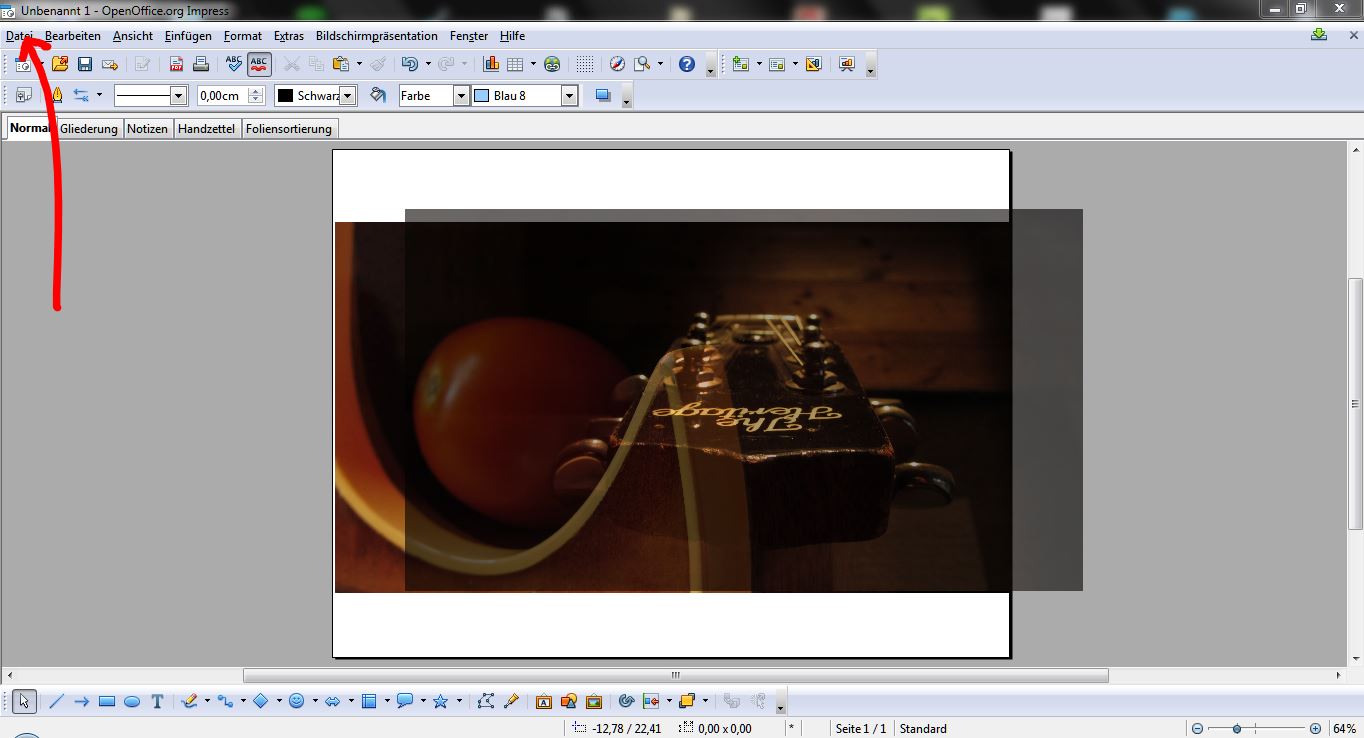Viewport: 1364px width, 738px height.
Task: Expand the Symbol Shapes smiley dropdown arrow
Action: (x=315, y=702)
